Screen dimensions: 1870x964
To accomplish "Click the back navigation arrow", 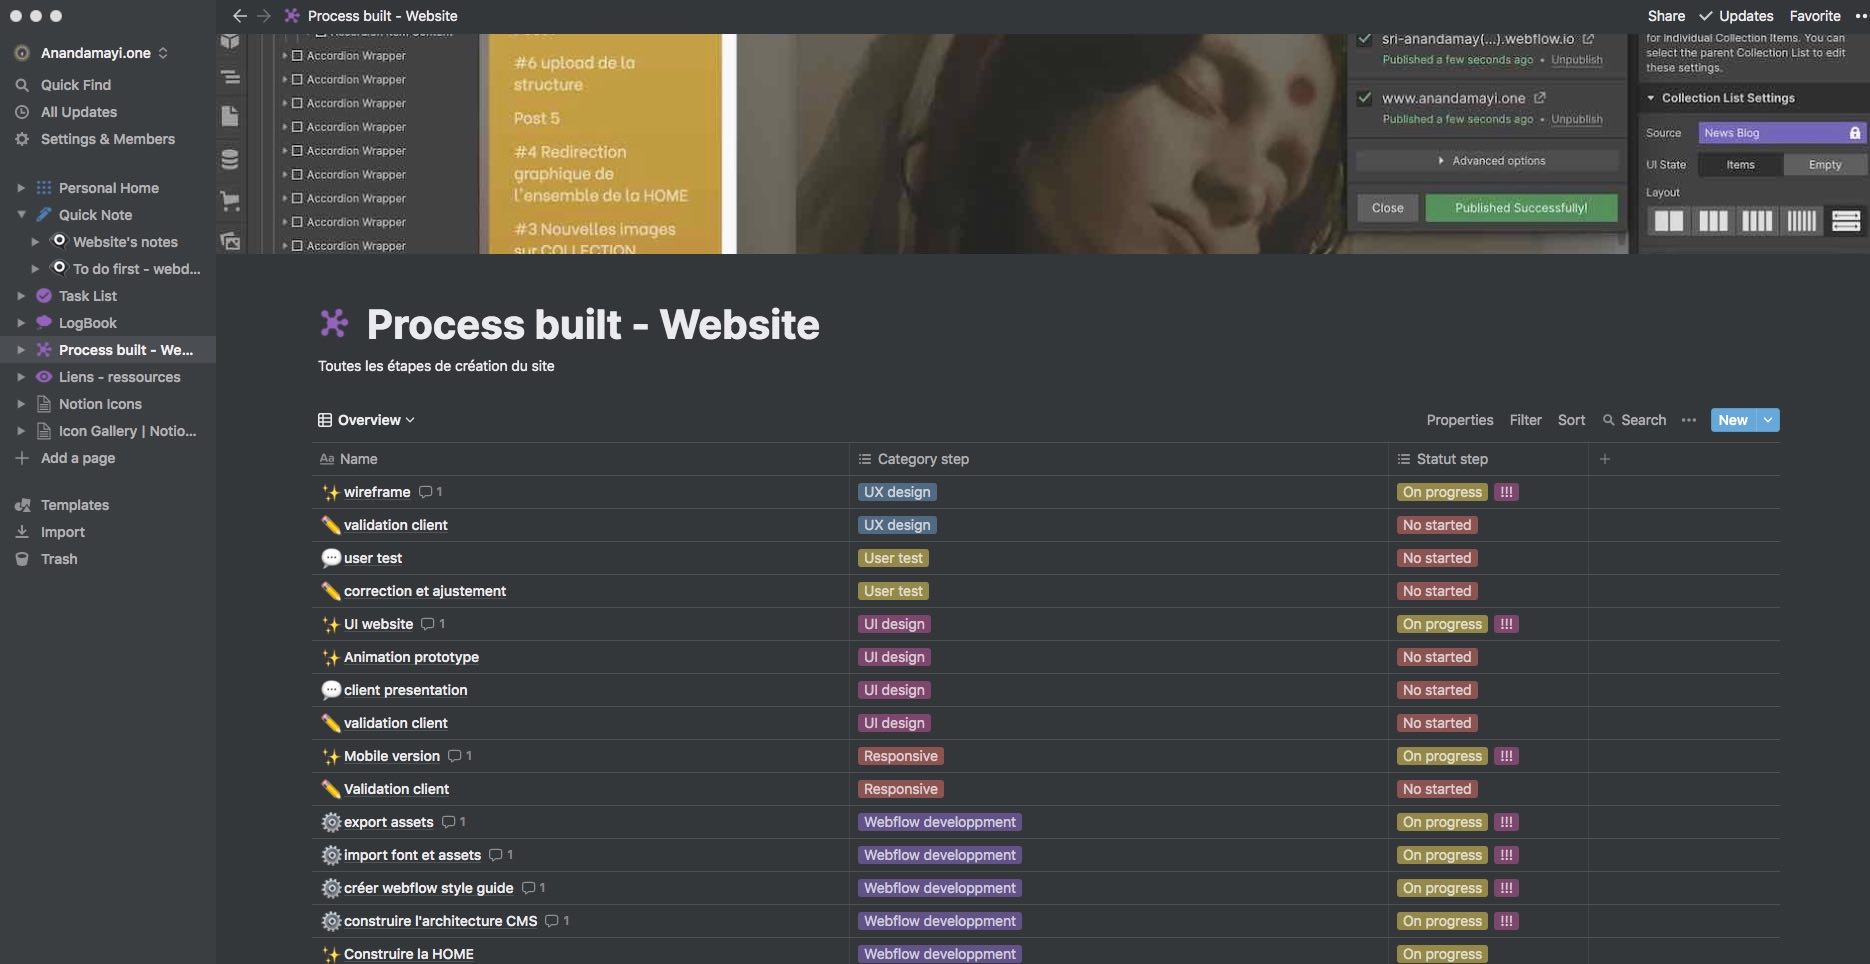I will click(239, 16).
